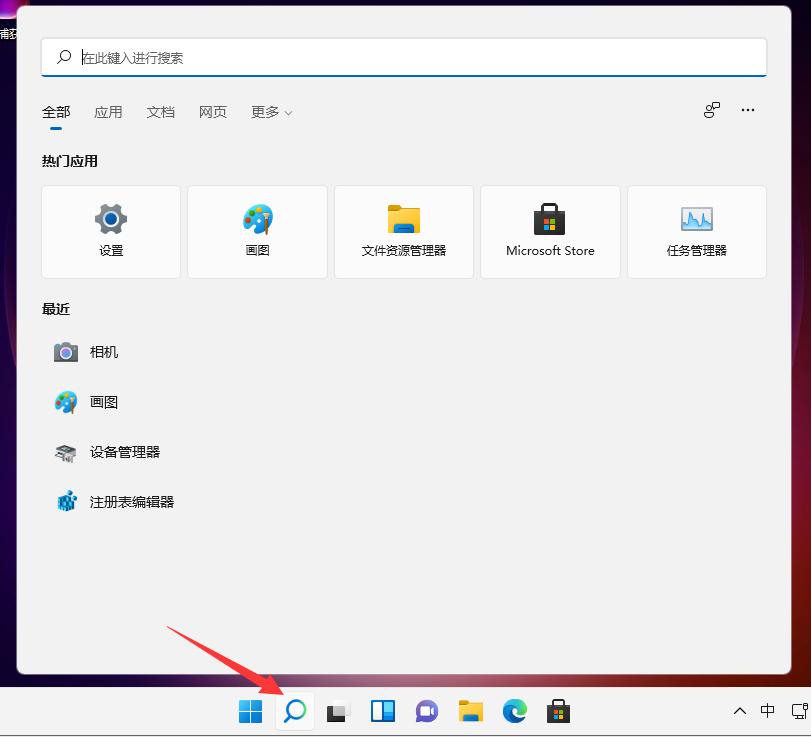Open 设置 from 热门应用
The image size is (811, 737).
tap(110, 231)
